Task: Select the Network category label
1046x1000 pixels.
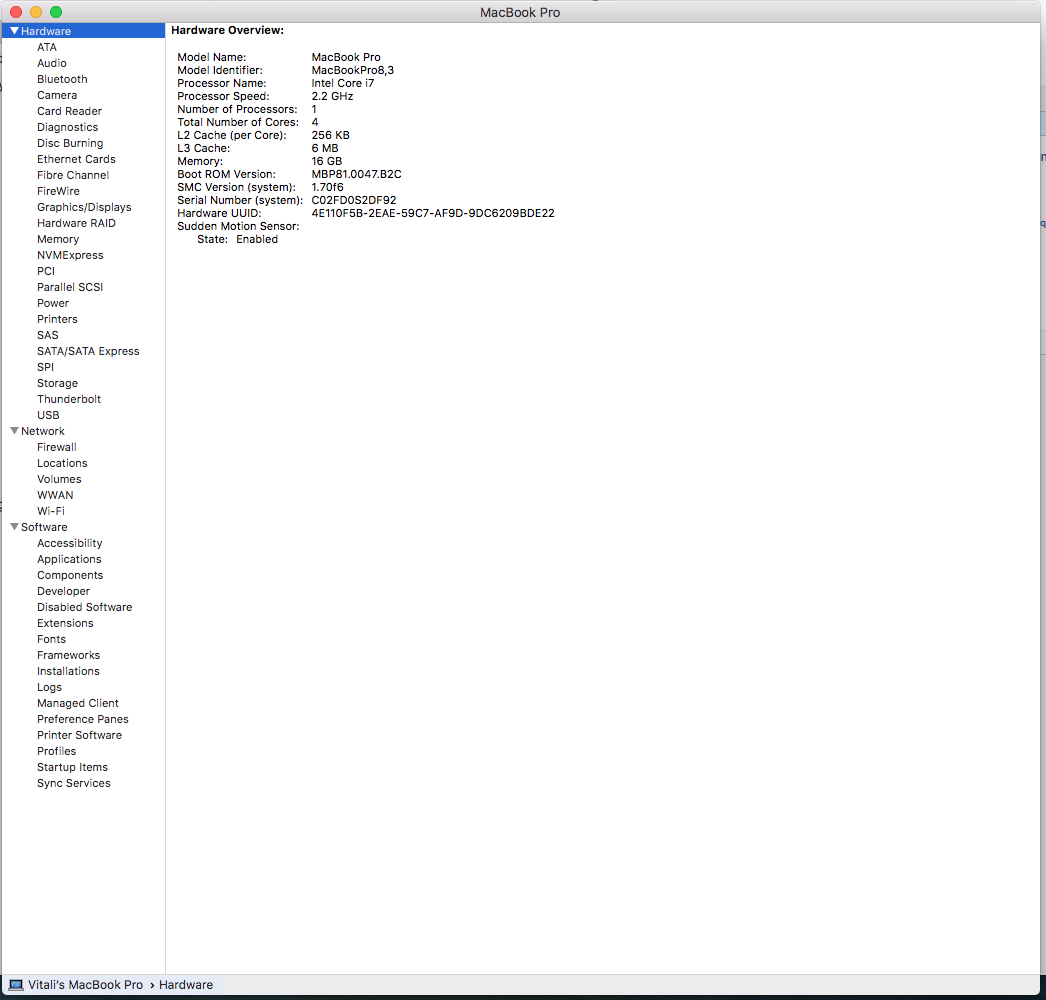Action: tap(43, 431)
